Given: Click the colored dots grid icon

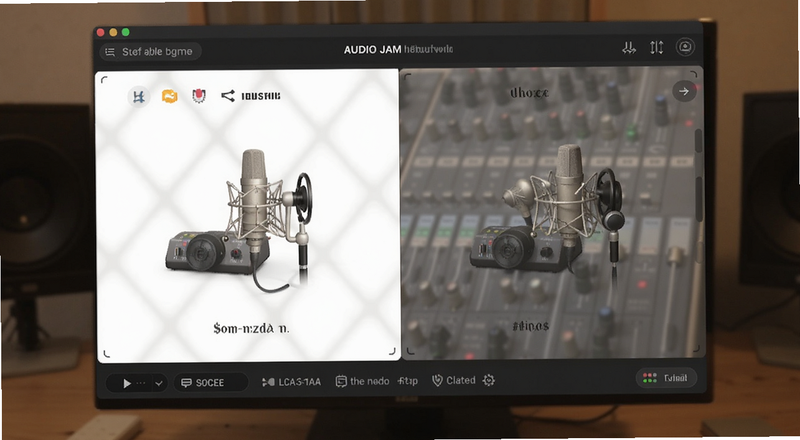Looking at the screenshot, I should [649, 378].
